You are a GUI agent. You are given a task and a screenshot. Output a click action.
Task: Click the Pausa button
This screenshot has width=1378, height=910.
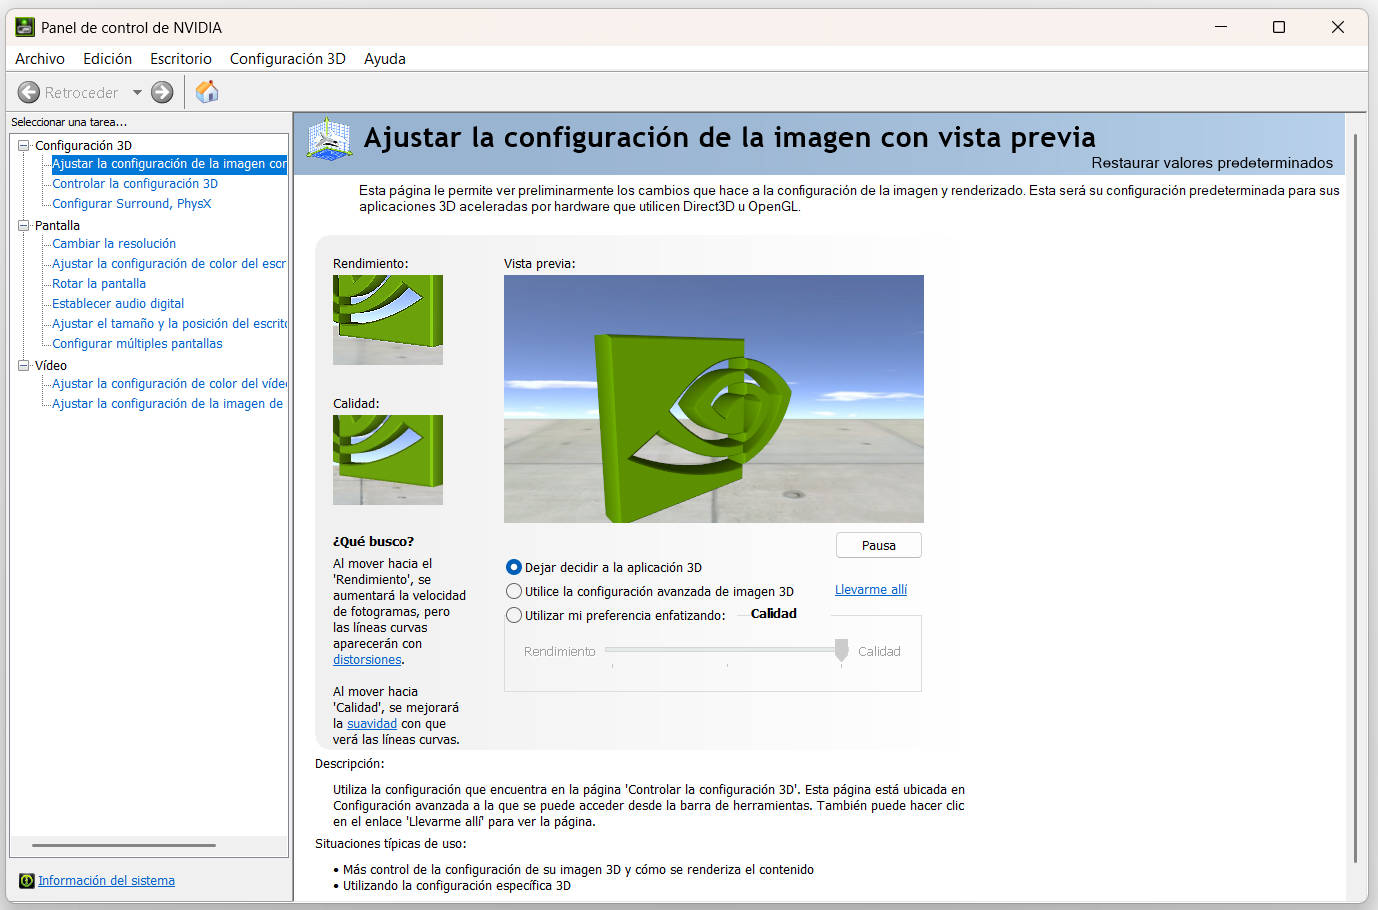pyautogui.click(x=879, y=545)
